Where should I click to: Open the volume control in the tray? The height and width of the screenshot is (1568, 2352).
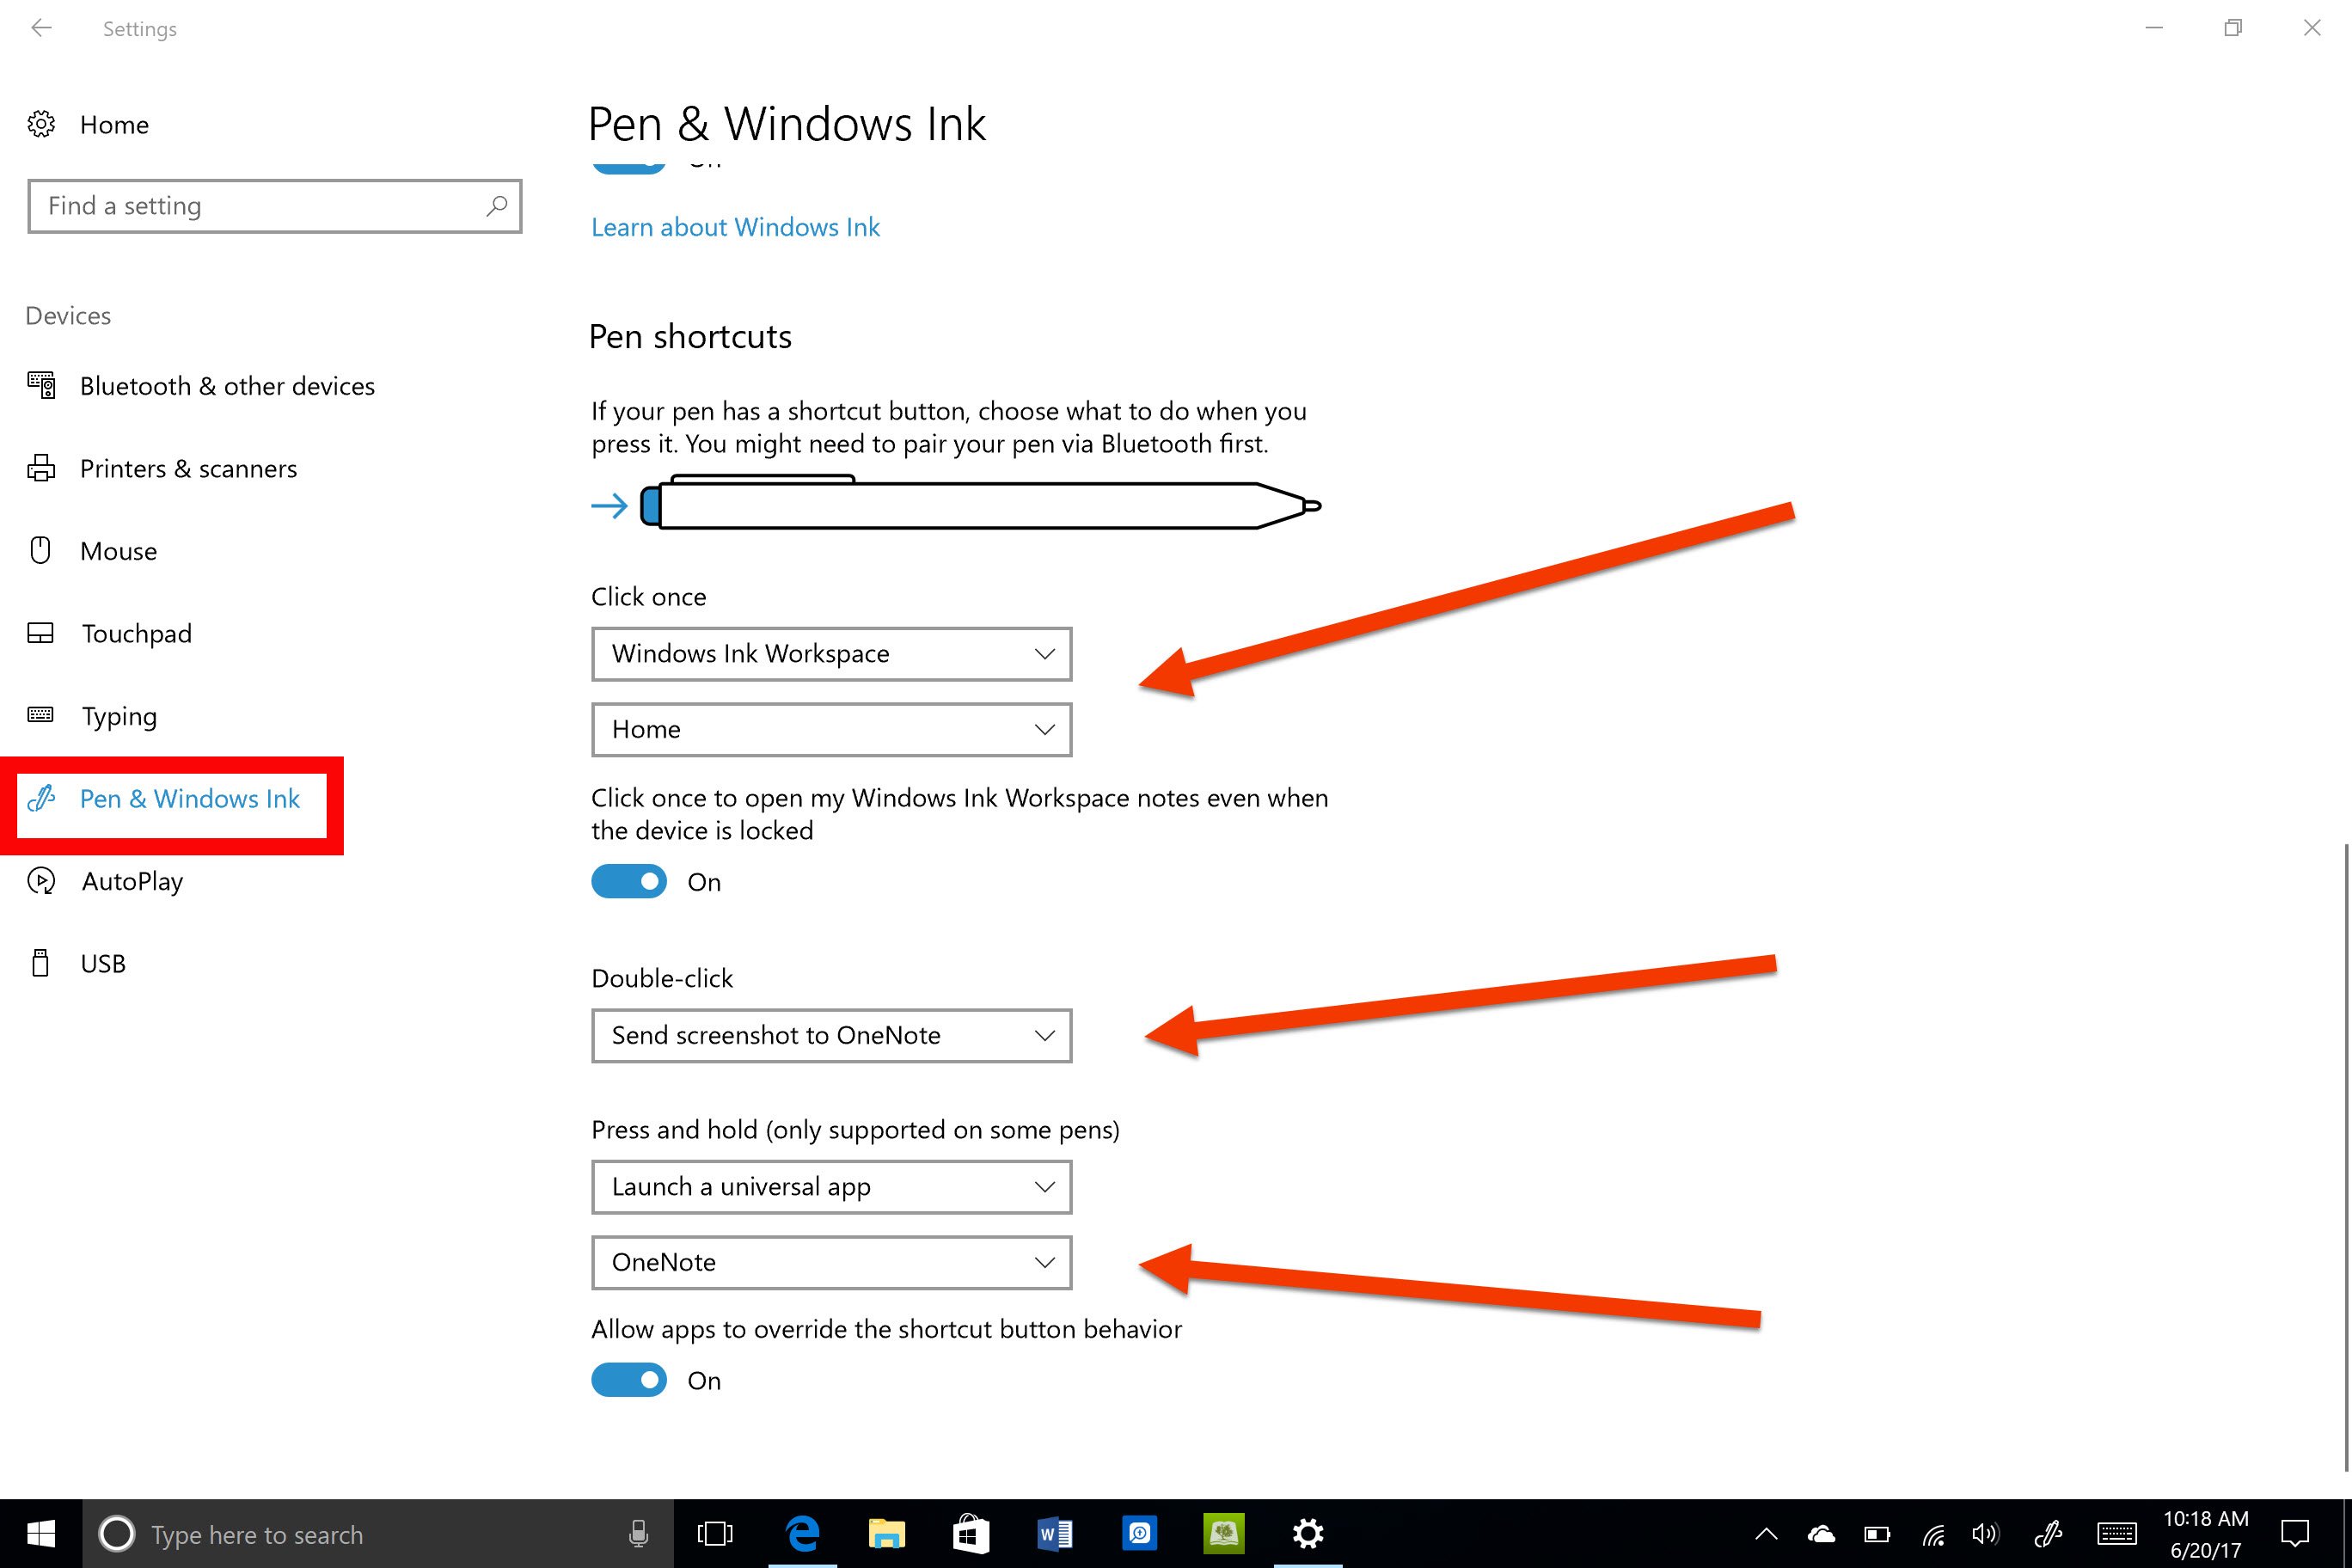tap(1985, 1533)
